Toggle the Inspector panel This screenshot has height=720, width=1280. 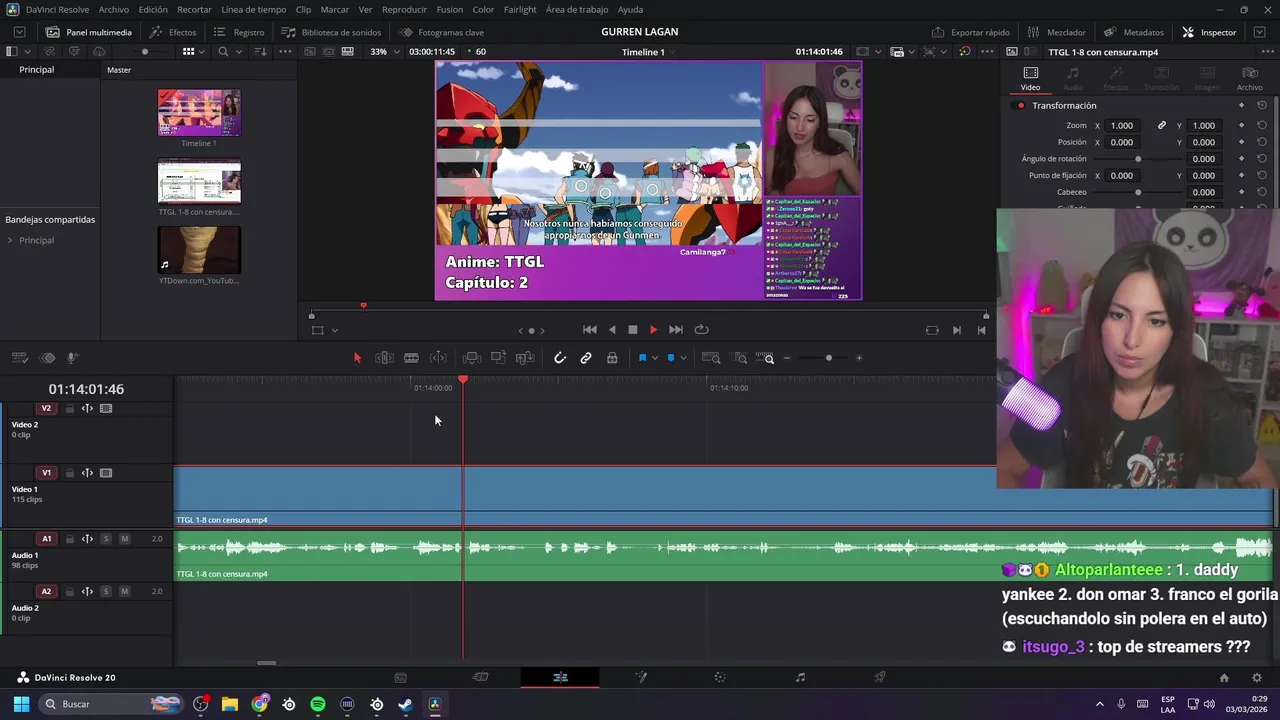[x=1209, y=32]
